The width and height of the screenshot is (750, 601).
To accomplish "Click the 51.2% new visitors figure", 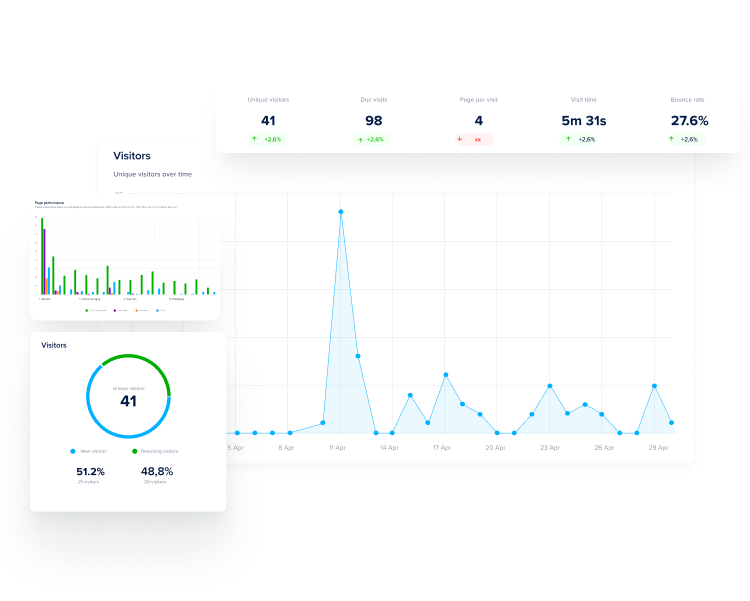I will (x=90, y=471).
